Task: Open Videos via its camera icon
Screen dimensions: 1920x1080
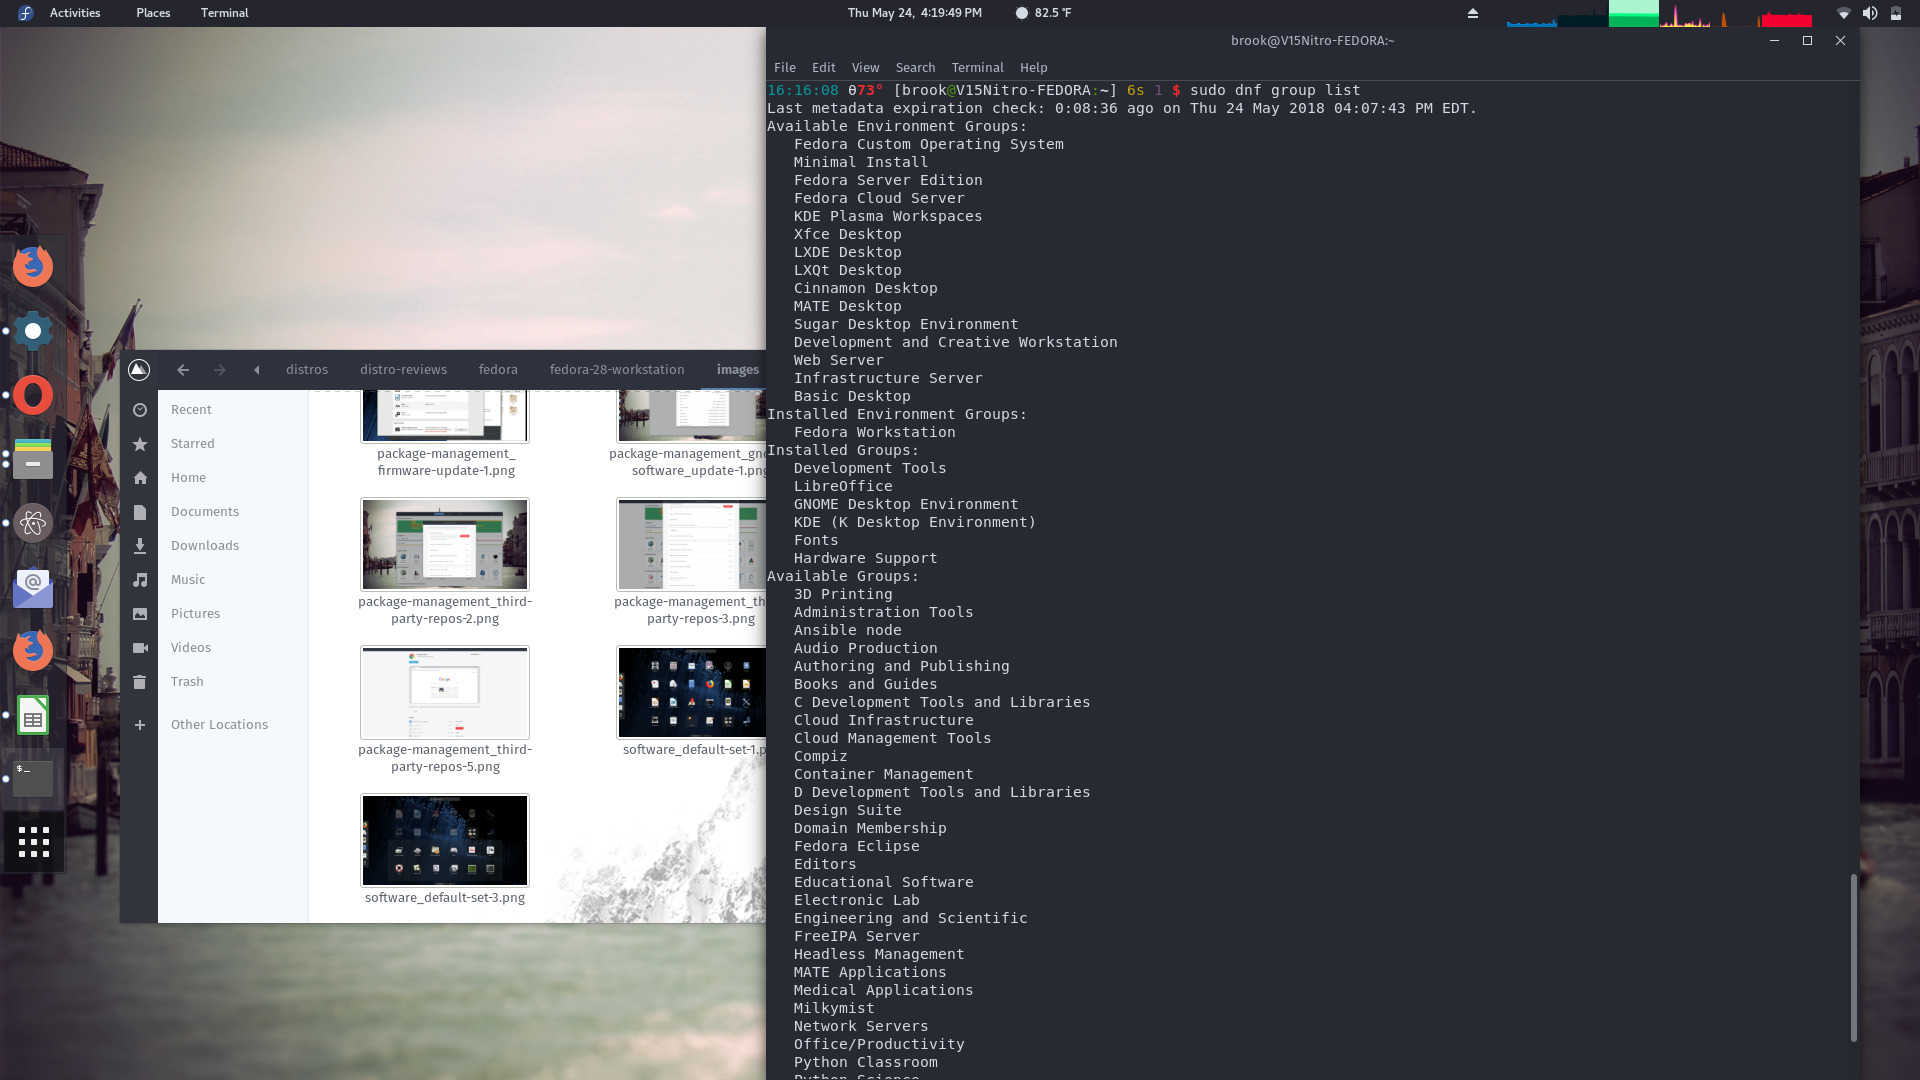Action: [140, 648]
